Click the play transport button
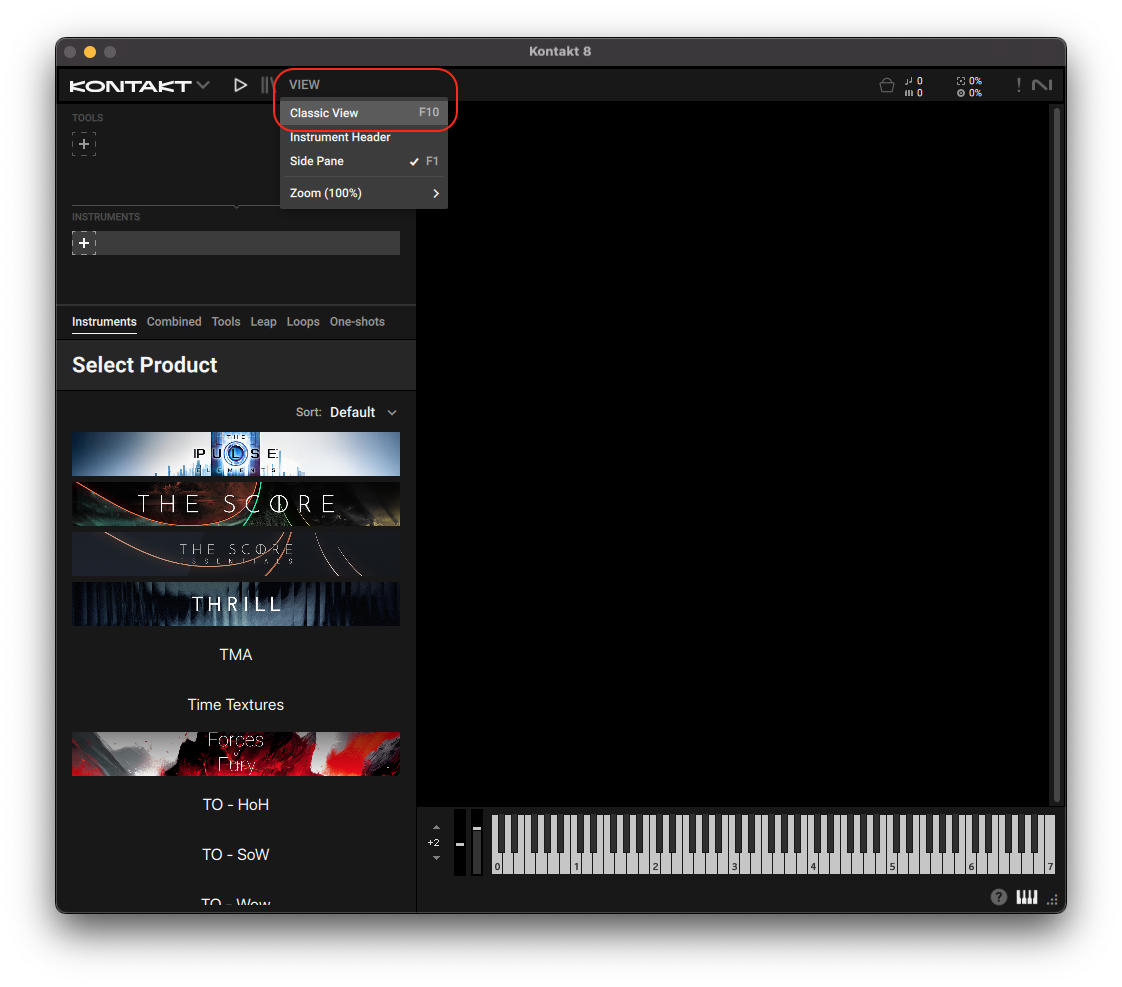Screen dimensions: 1122x987 tap(240, 85)
